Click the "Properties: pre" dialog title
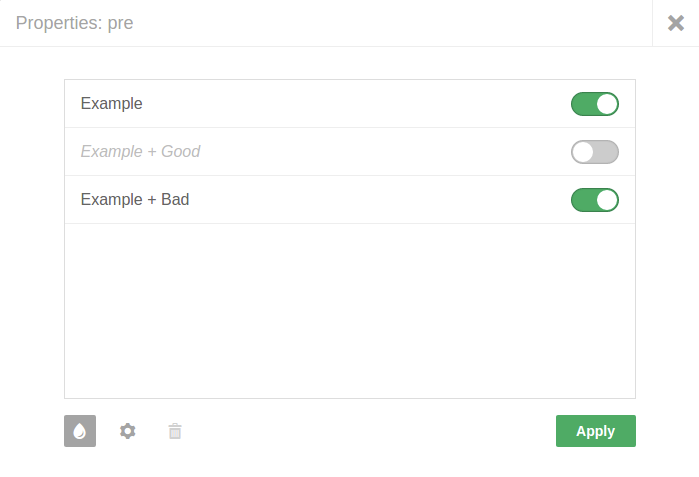Image resolution: width=699 pixels, height=477 pixels. pos(74,23)
